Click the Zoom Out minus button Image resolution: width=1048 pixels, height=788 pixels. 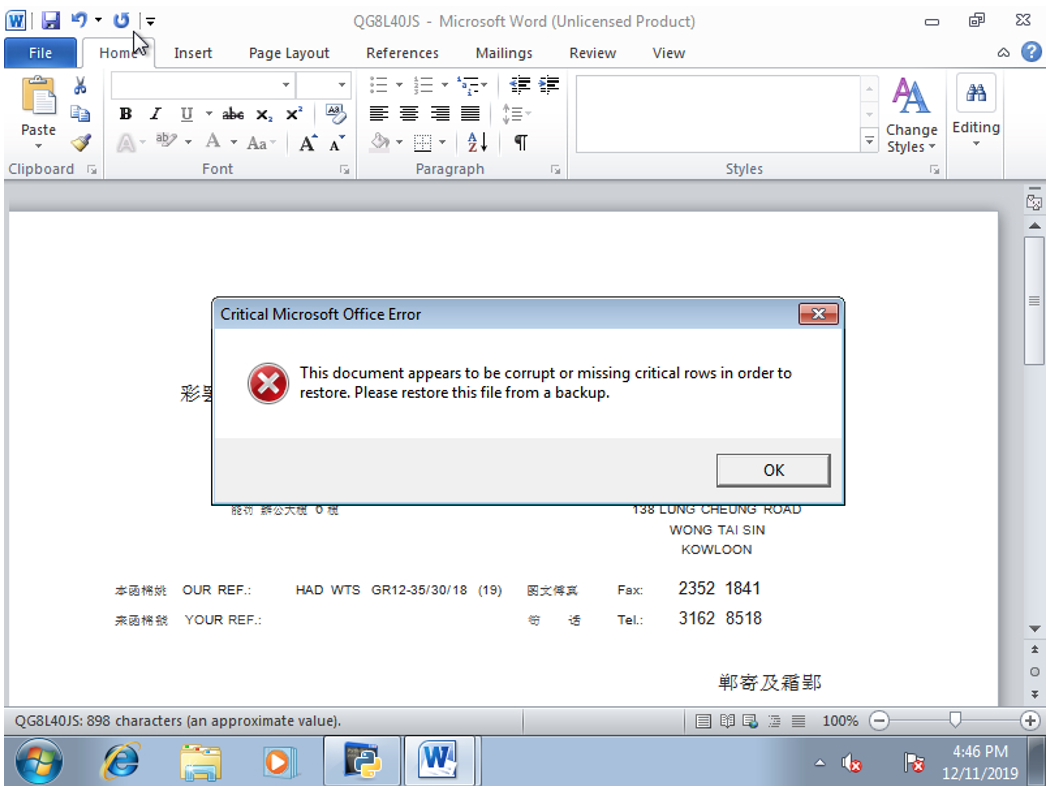click(x=880, y=720)
